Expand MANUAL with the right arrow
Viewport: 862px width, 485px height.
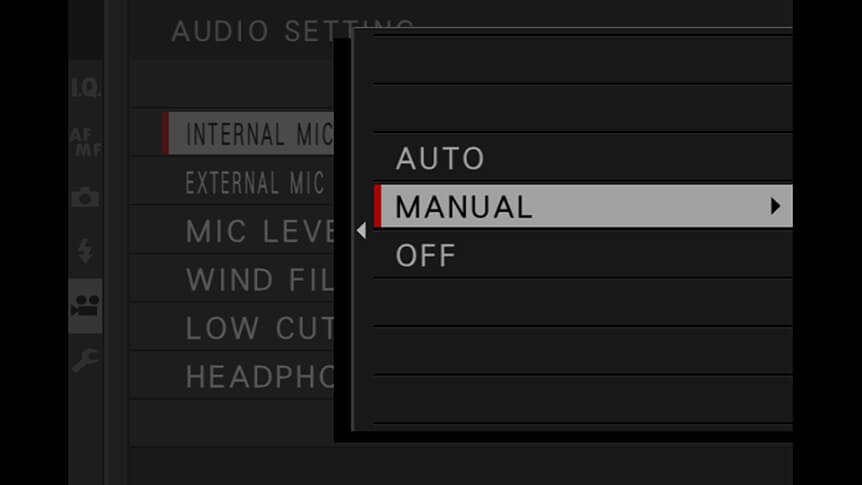[x=775, y=206]
